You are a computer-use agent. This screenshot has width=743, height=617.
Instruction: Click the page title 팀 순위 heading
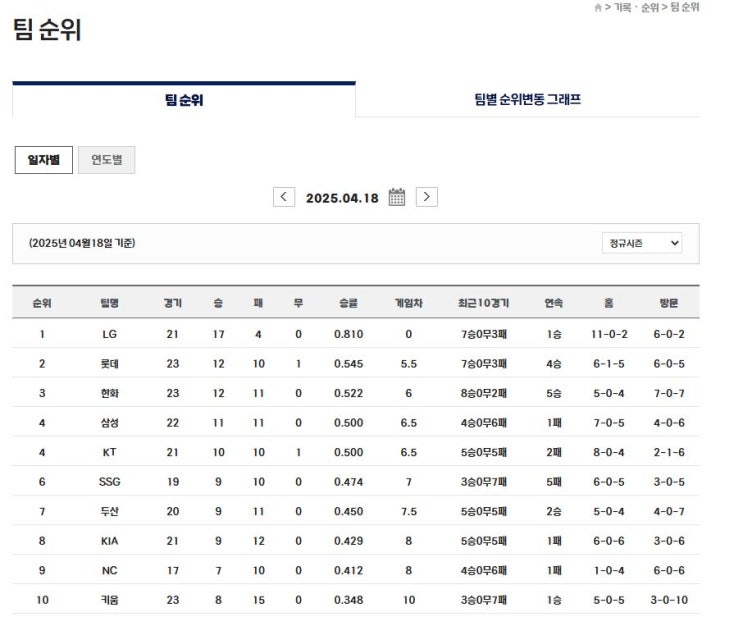tap(47, 29)
